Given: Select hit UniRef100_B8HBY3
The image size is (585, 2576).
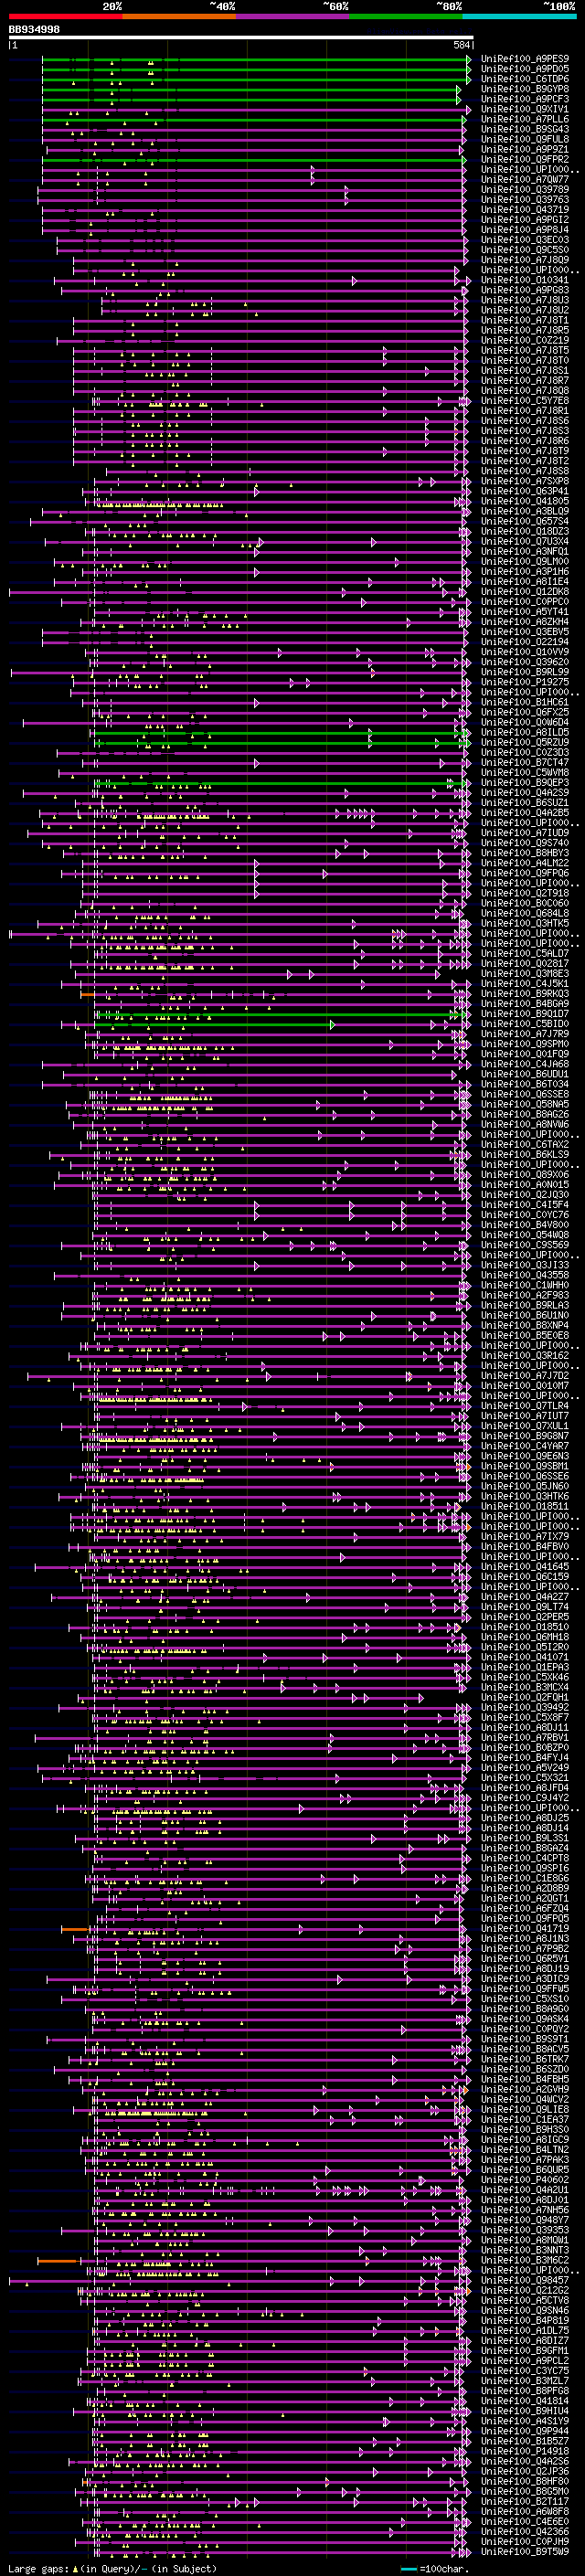Looking at the screenshot, I should pos(525,853).
